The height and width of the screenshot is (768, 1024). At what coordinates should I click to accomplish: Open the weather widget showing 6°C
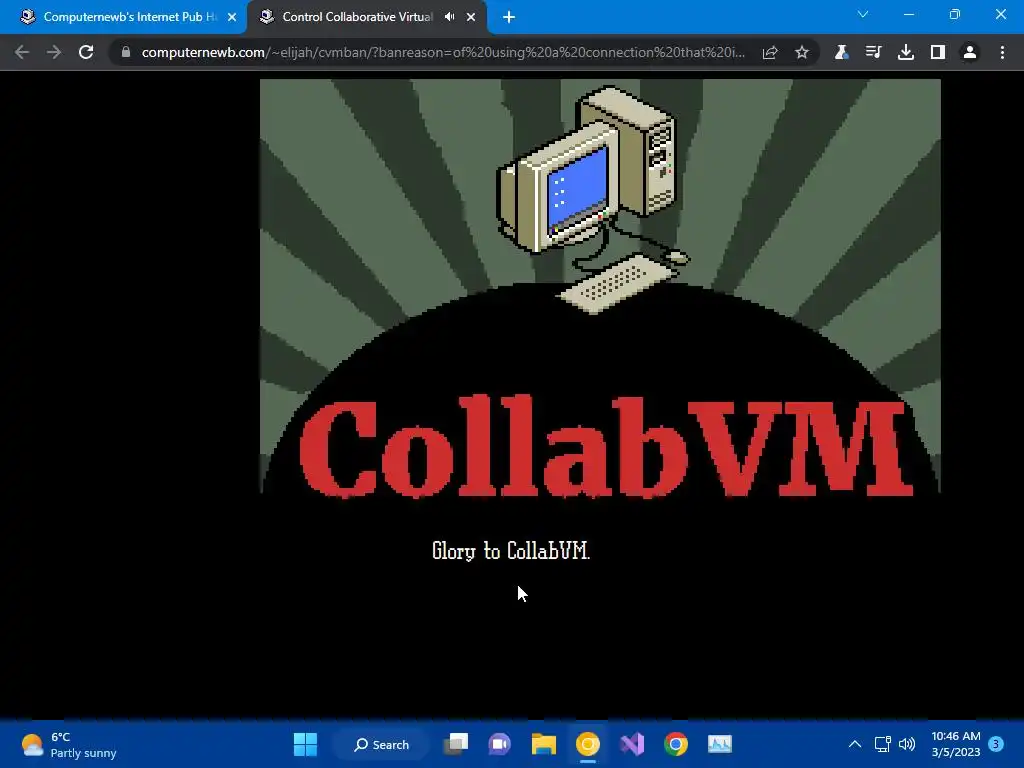click(69, 744)
